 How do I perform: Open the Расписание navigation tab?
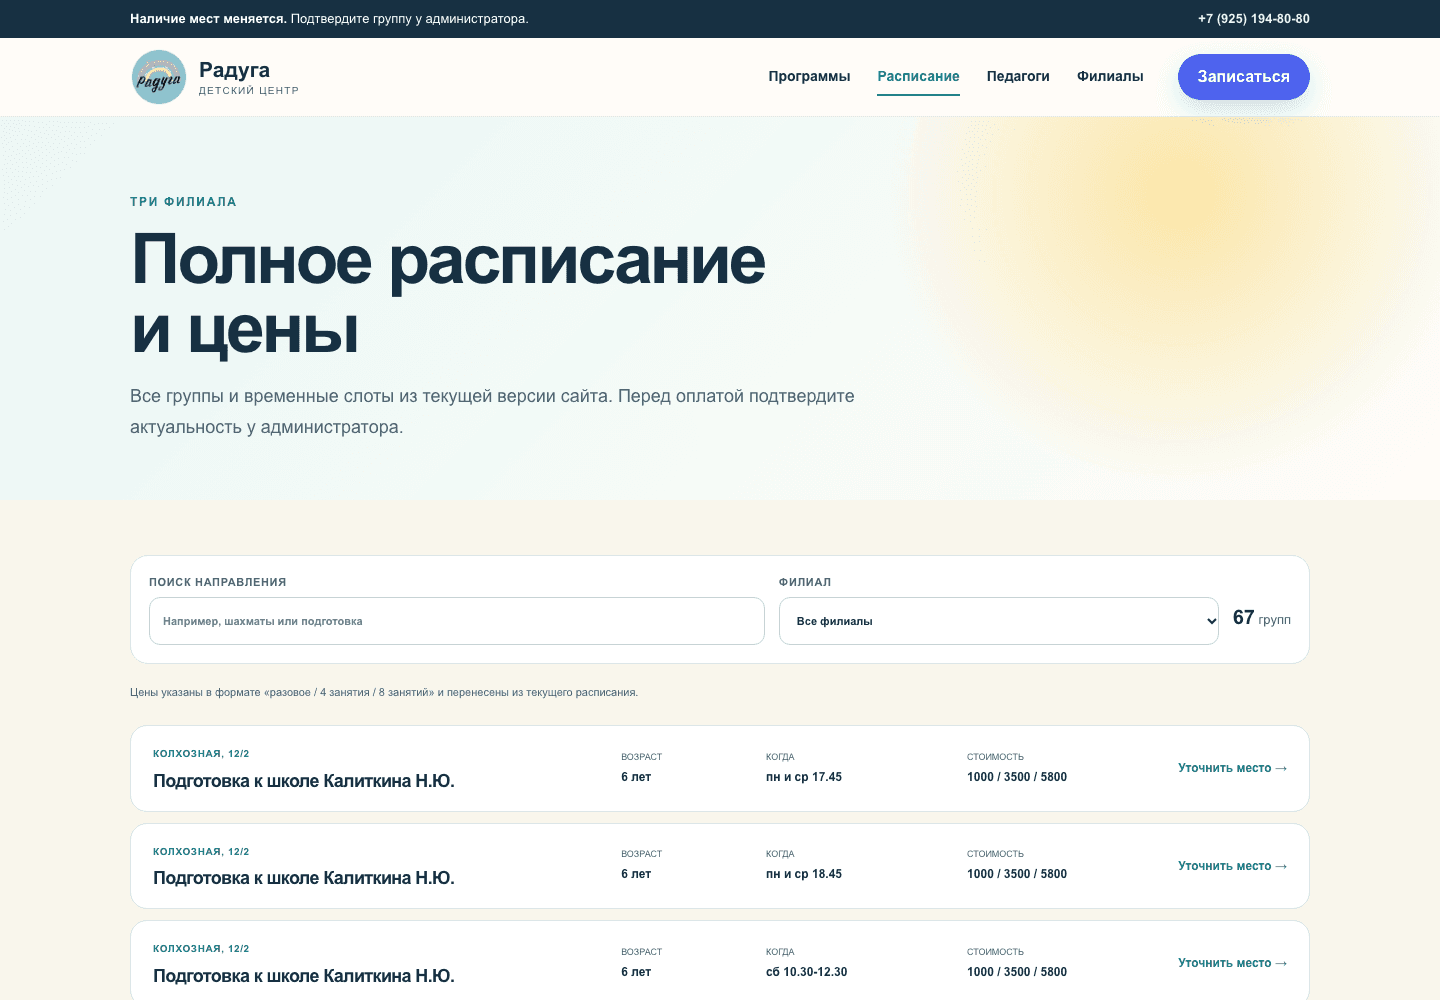918,76
